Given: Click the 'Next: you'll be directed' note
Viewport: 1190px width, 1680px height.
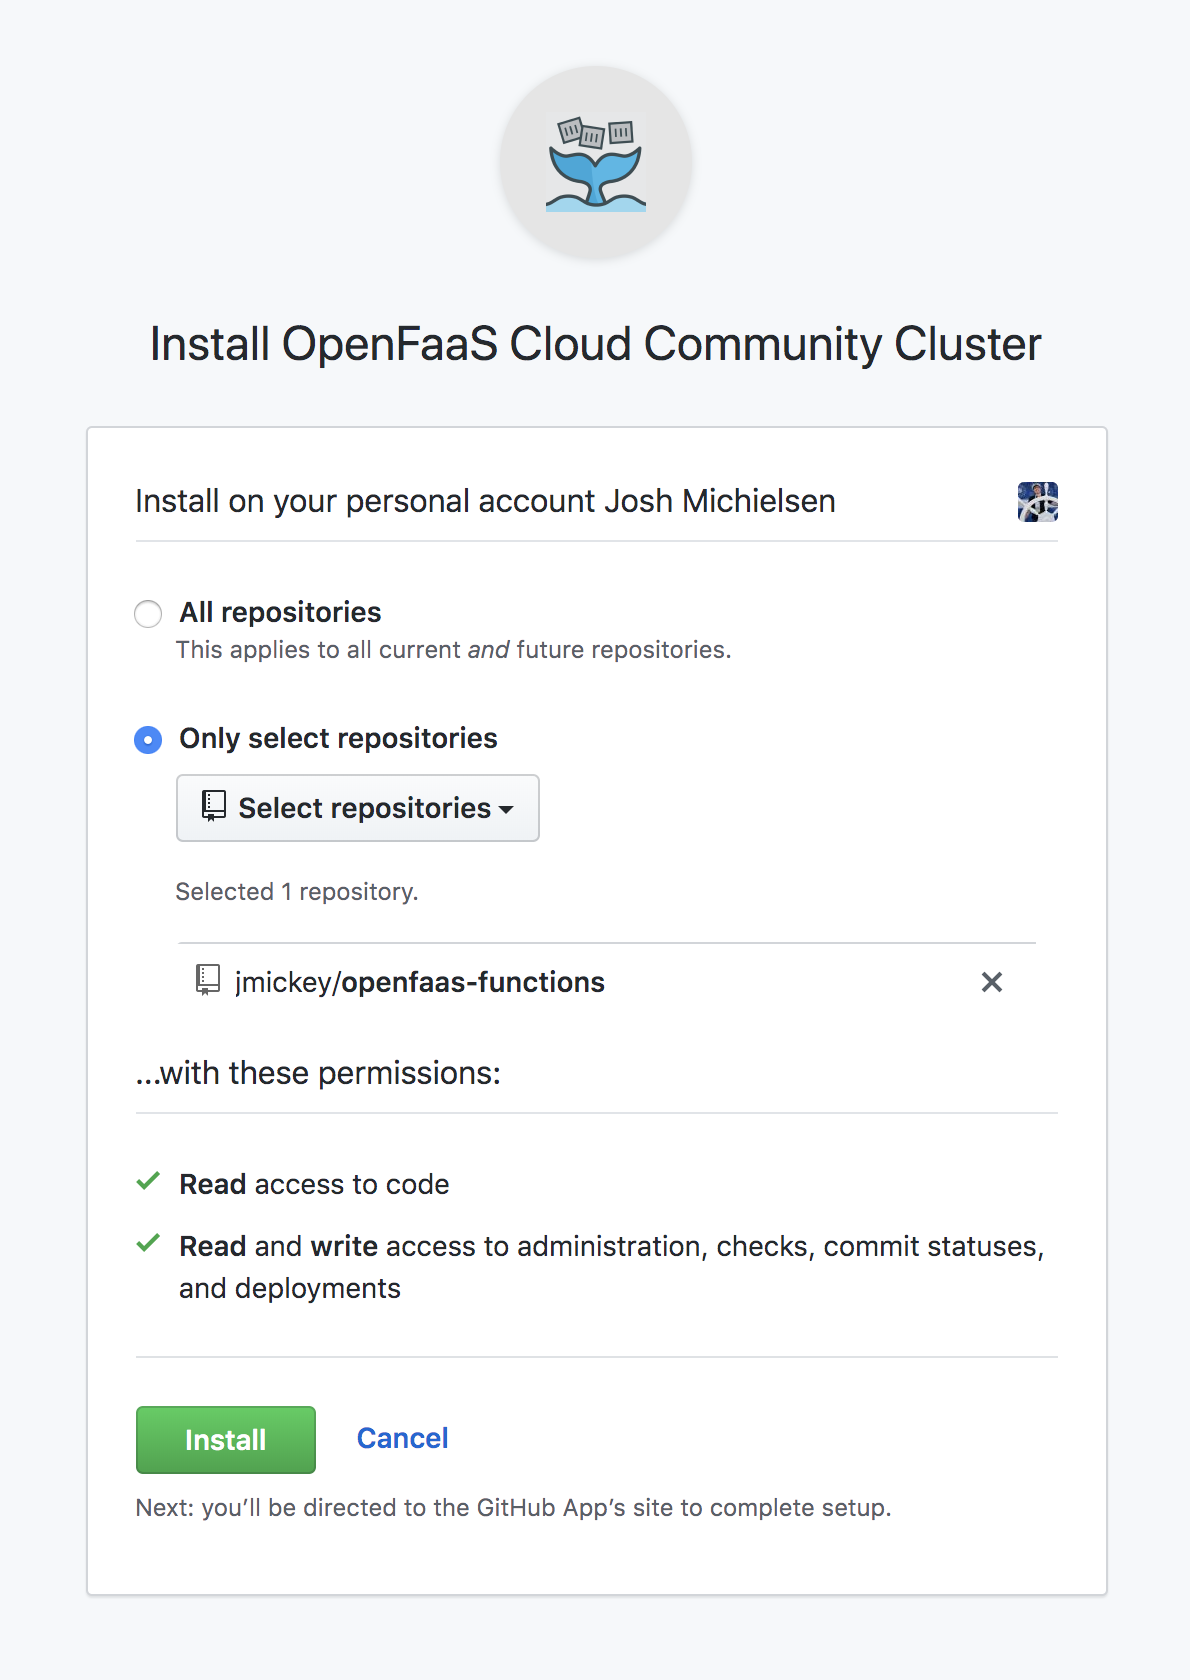Looking at the screenshot, I should (513, 1508).
